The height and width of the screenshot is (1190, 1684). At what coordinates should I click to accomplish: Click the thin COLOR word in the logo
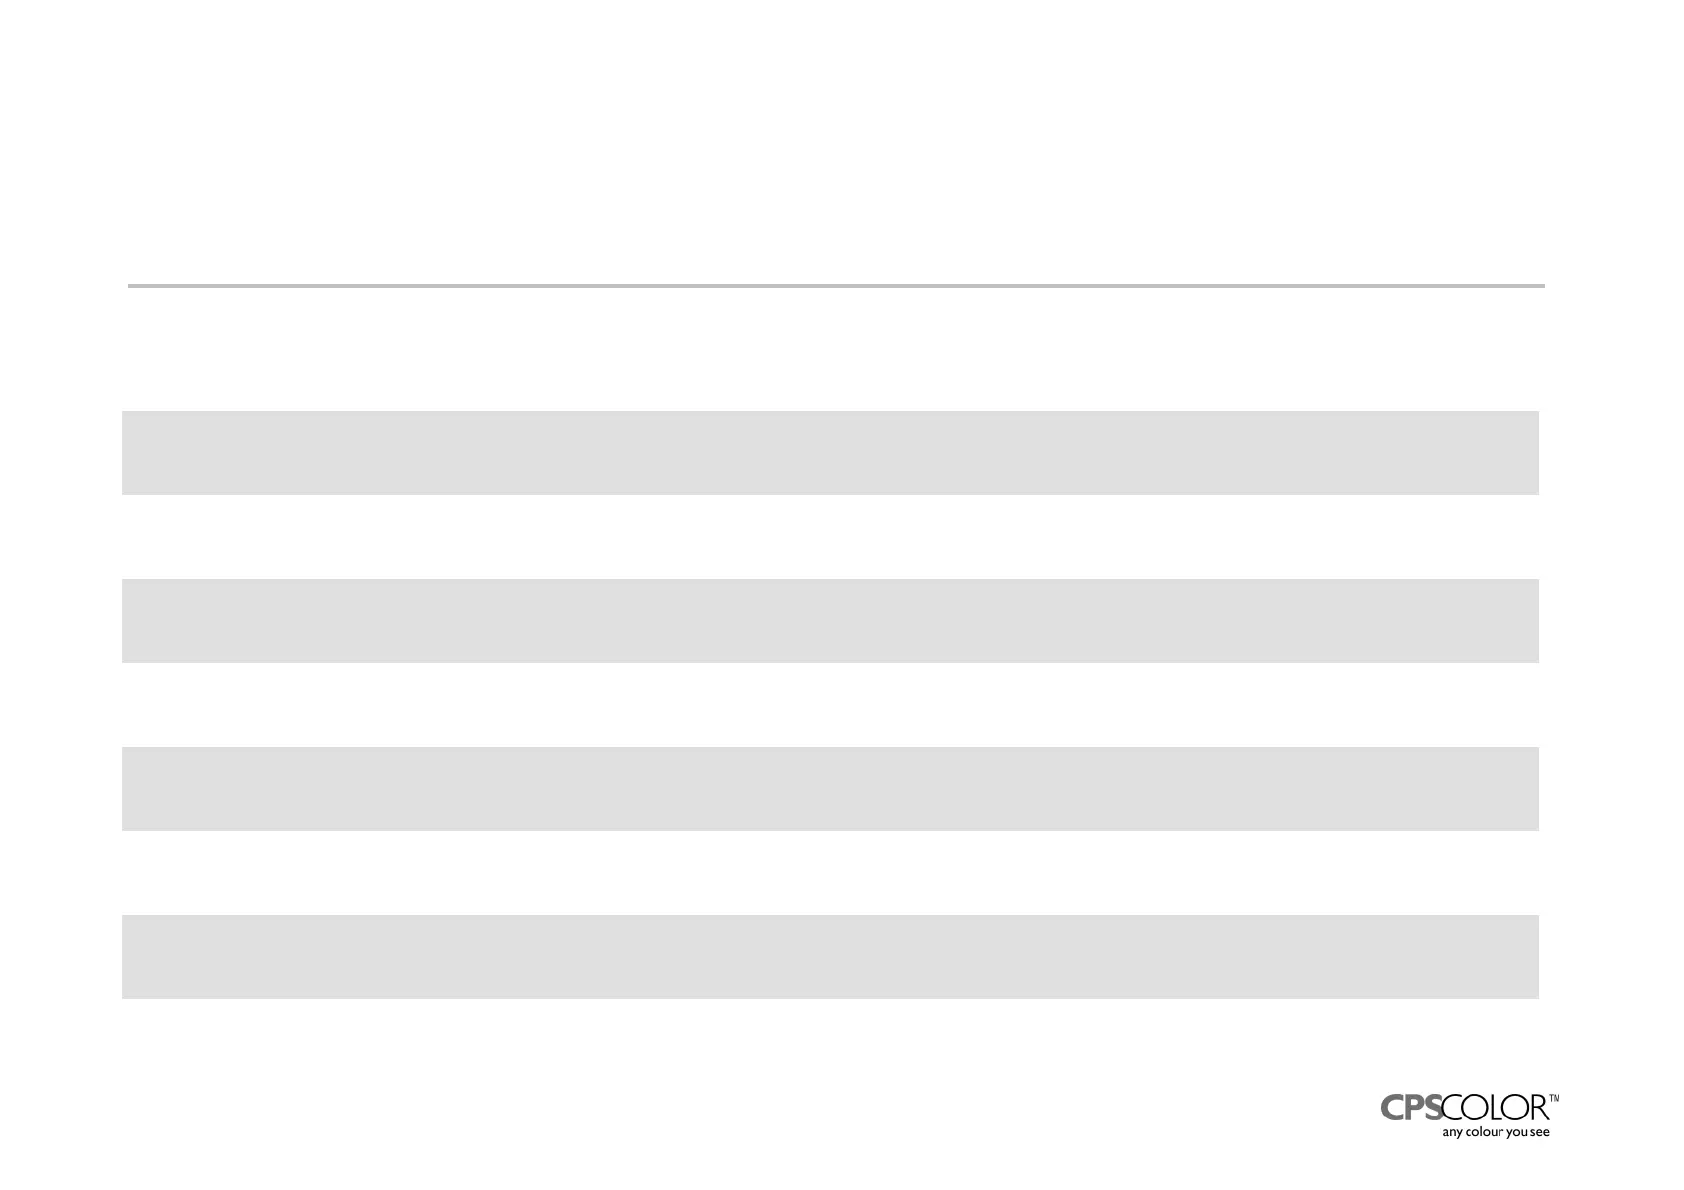tap(1495, 1108)
